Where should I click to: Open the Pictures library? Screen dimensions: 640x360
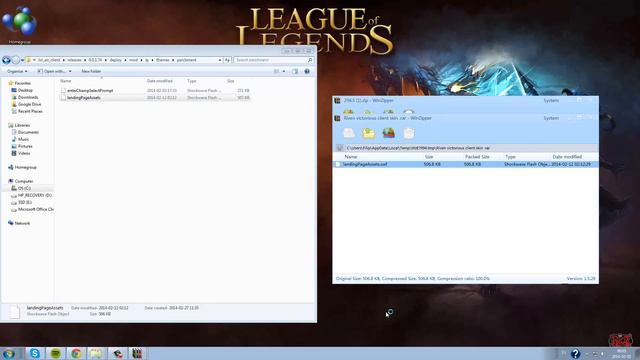(x=25, y=147)
